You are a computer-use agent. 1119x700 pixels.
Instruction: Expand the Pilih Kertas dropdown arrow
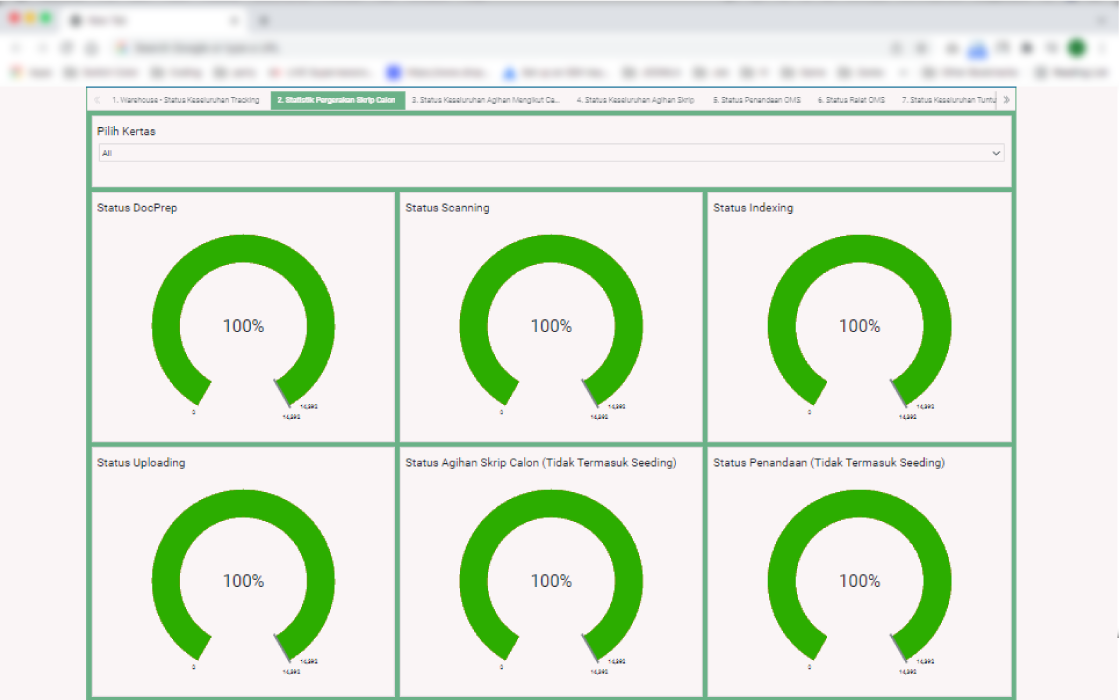(x=995, y=154)
